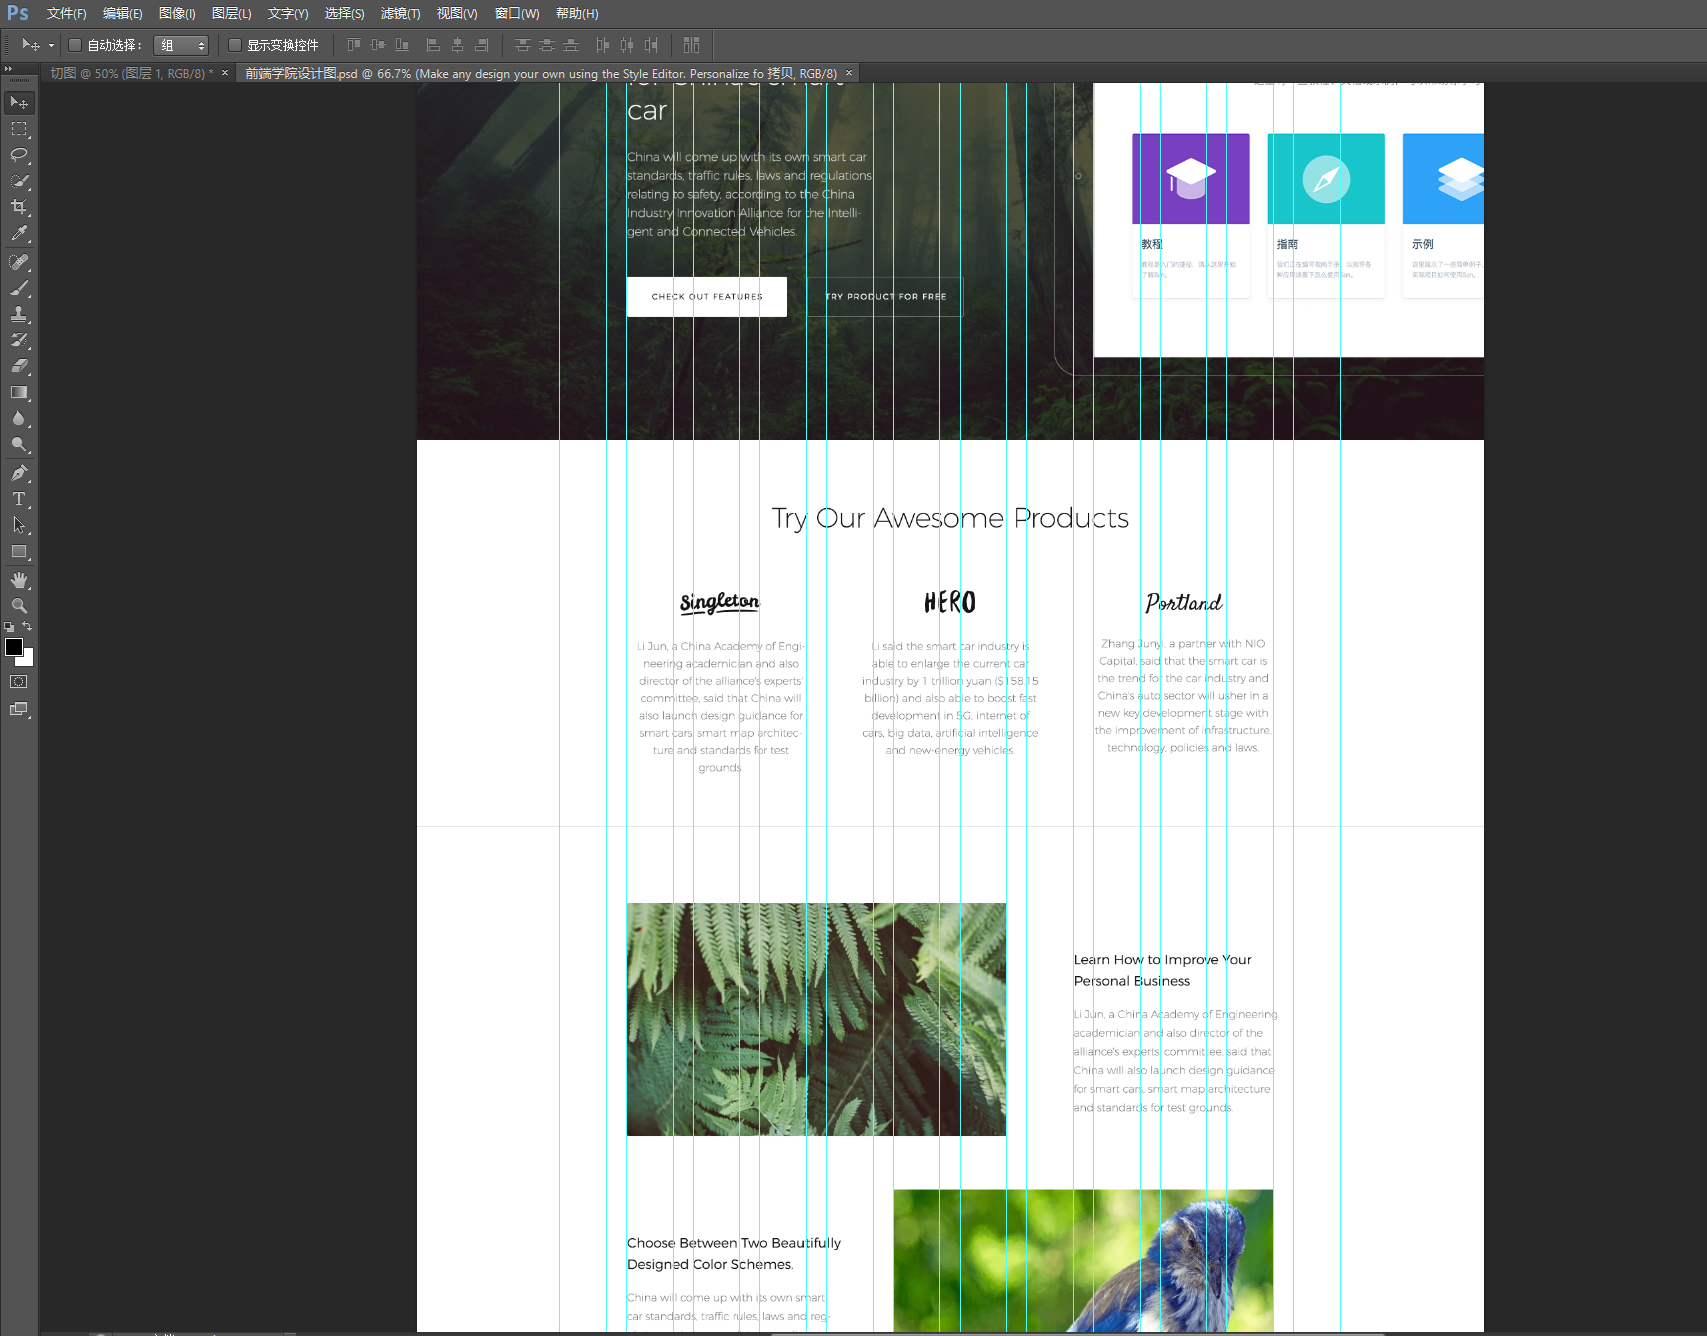
Task: Click Align Left Edges button
Action: click(433, 45)
